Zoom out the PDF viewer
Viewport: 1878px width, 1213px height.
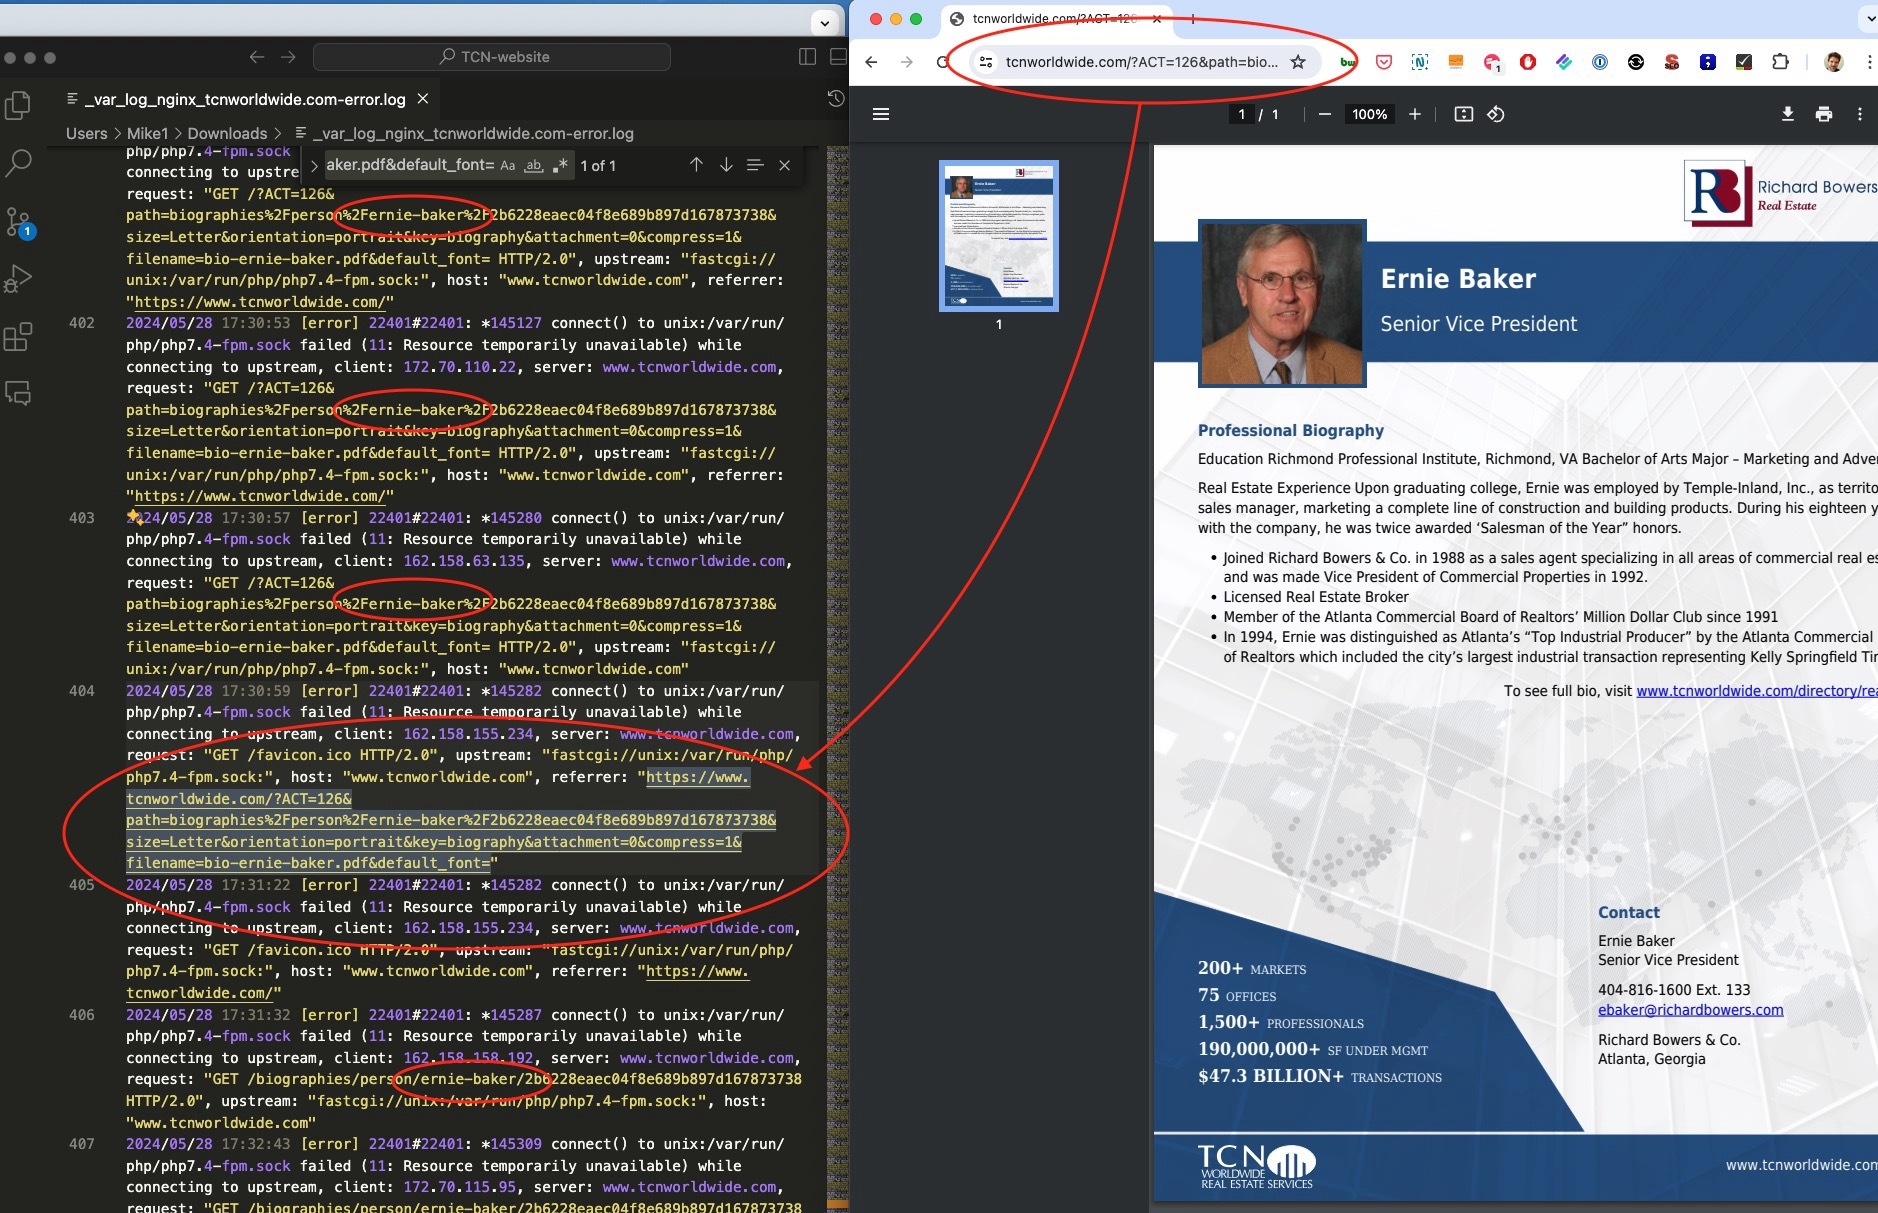[x=1325, y=114]
